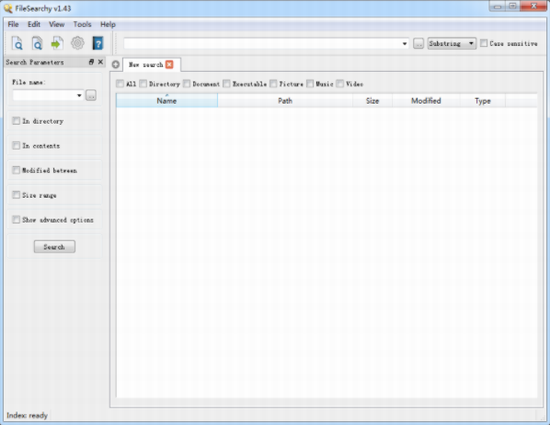Close the New search tab
Viewport: 550px width, 425px height.
pos(169,64)
